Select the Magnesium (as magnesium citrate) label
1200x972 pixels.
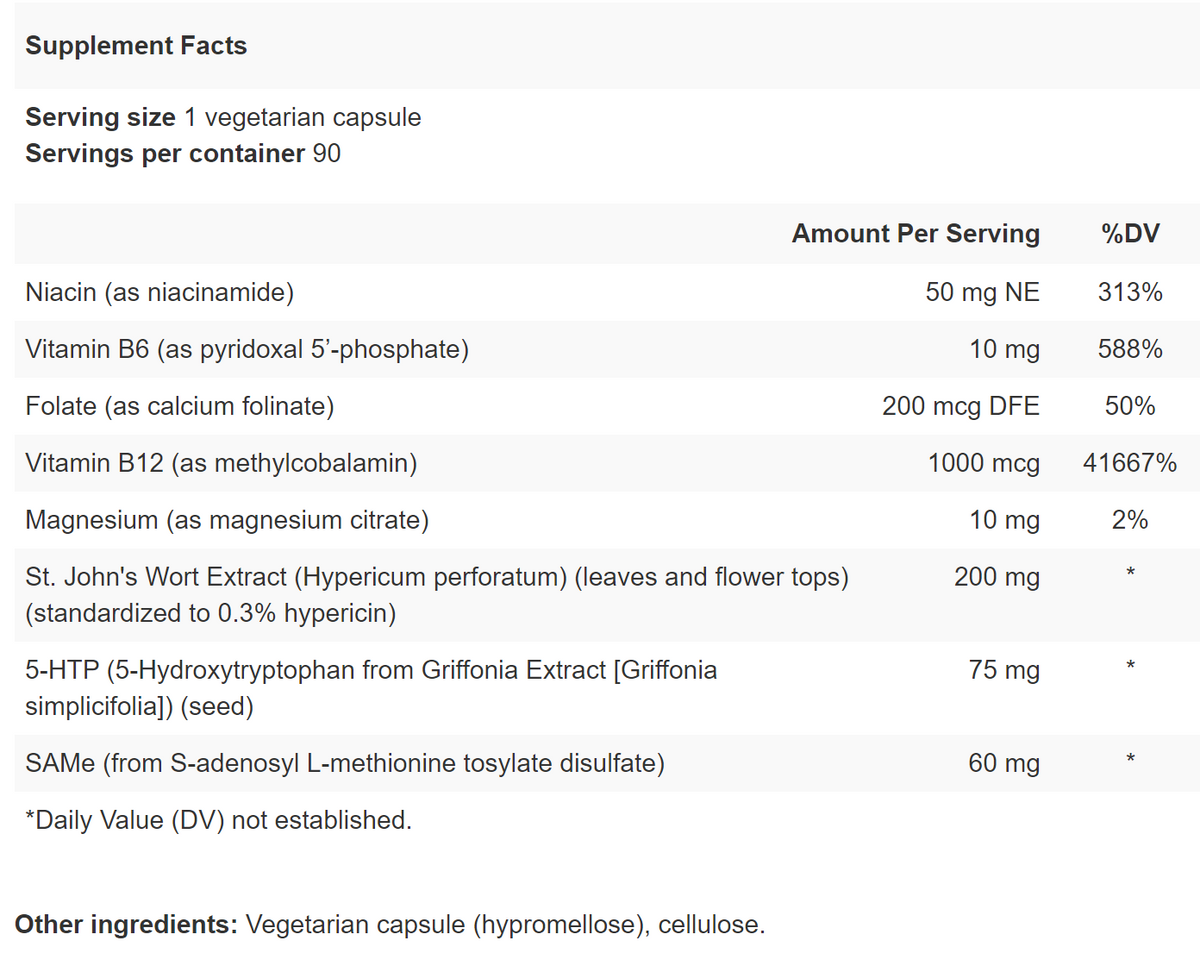click(x=226, y=520)
